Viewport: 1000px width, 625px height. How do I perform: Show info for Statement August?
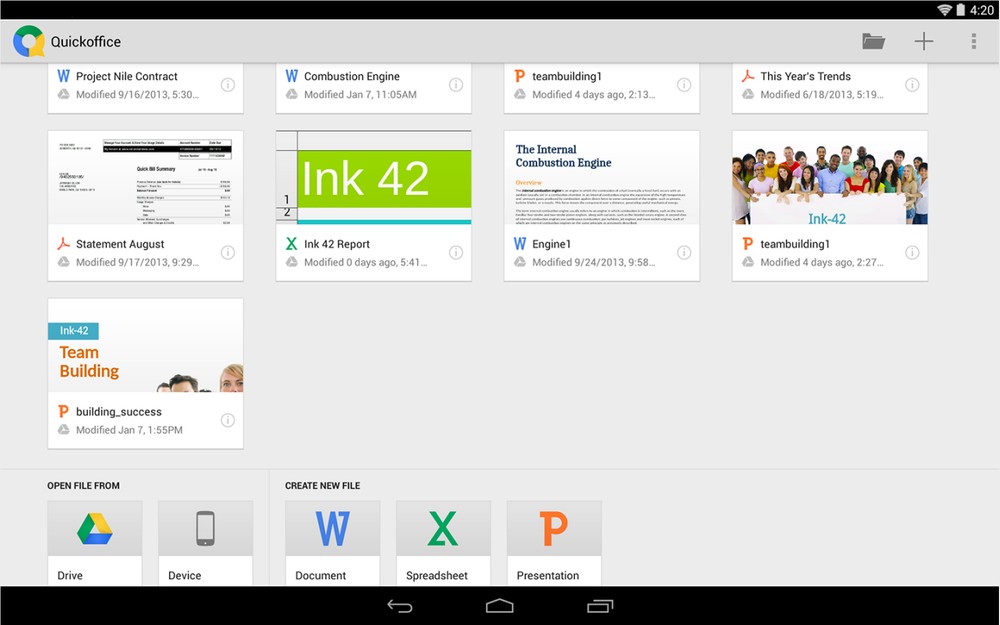tap(228, 253)
